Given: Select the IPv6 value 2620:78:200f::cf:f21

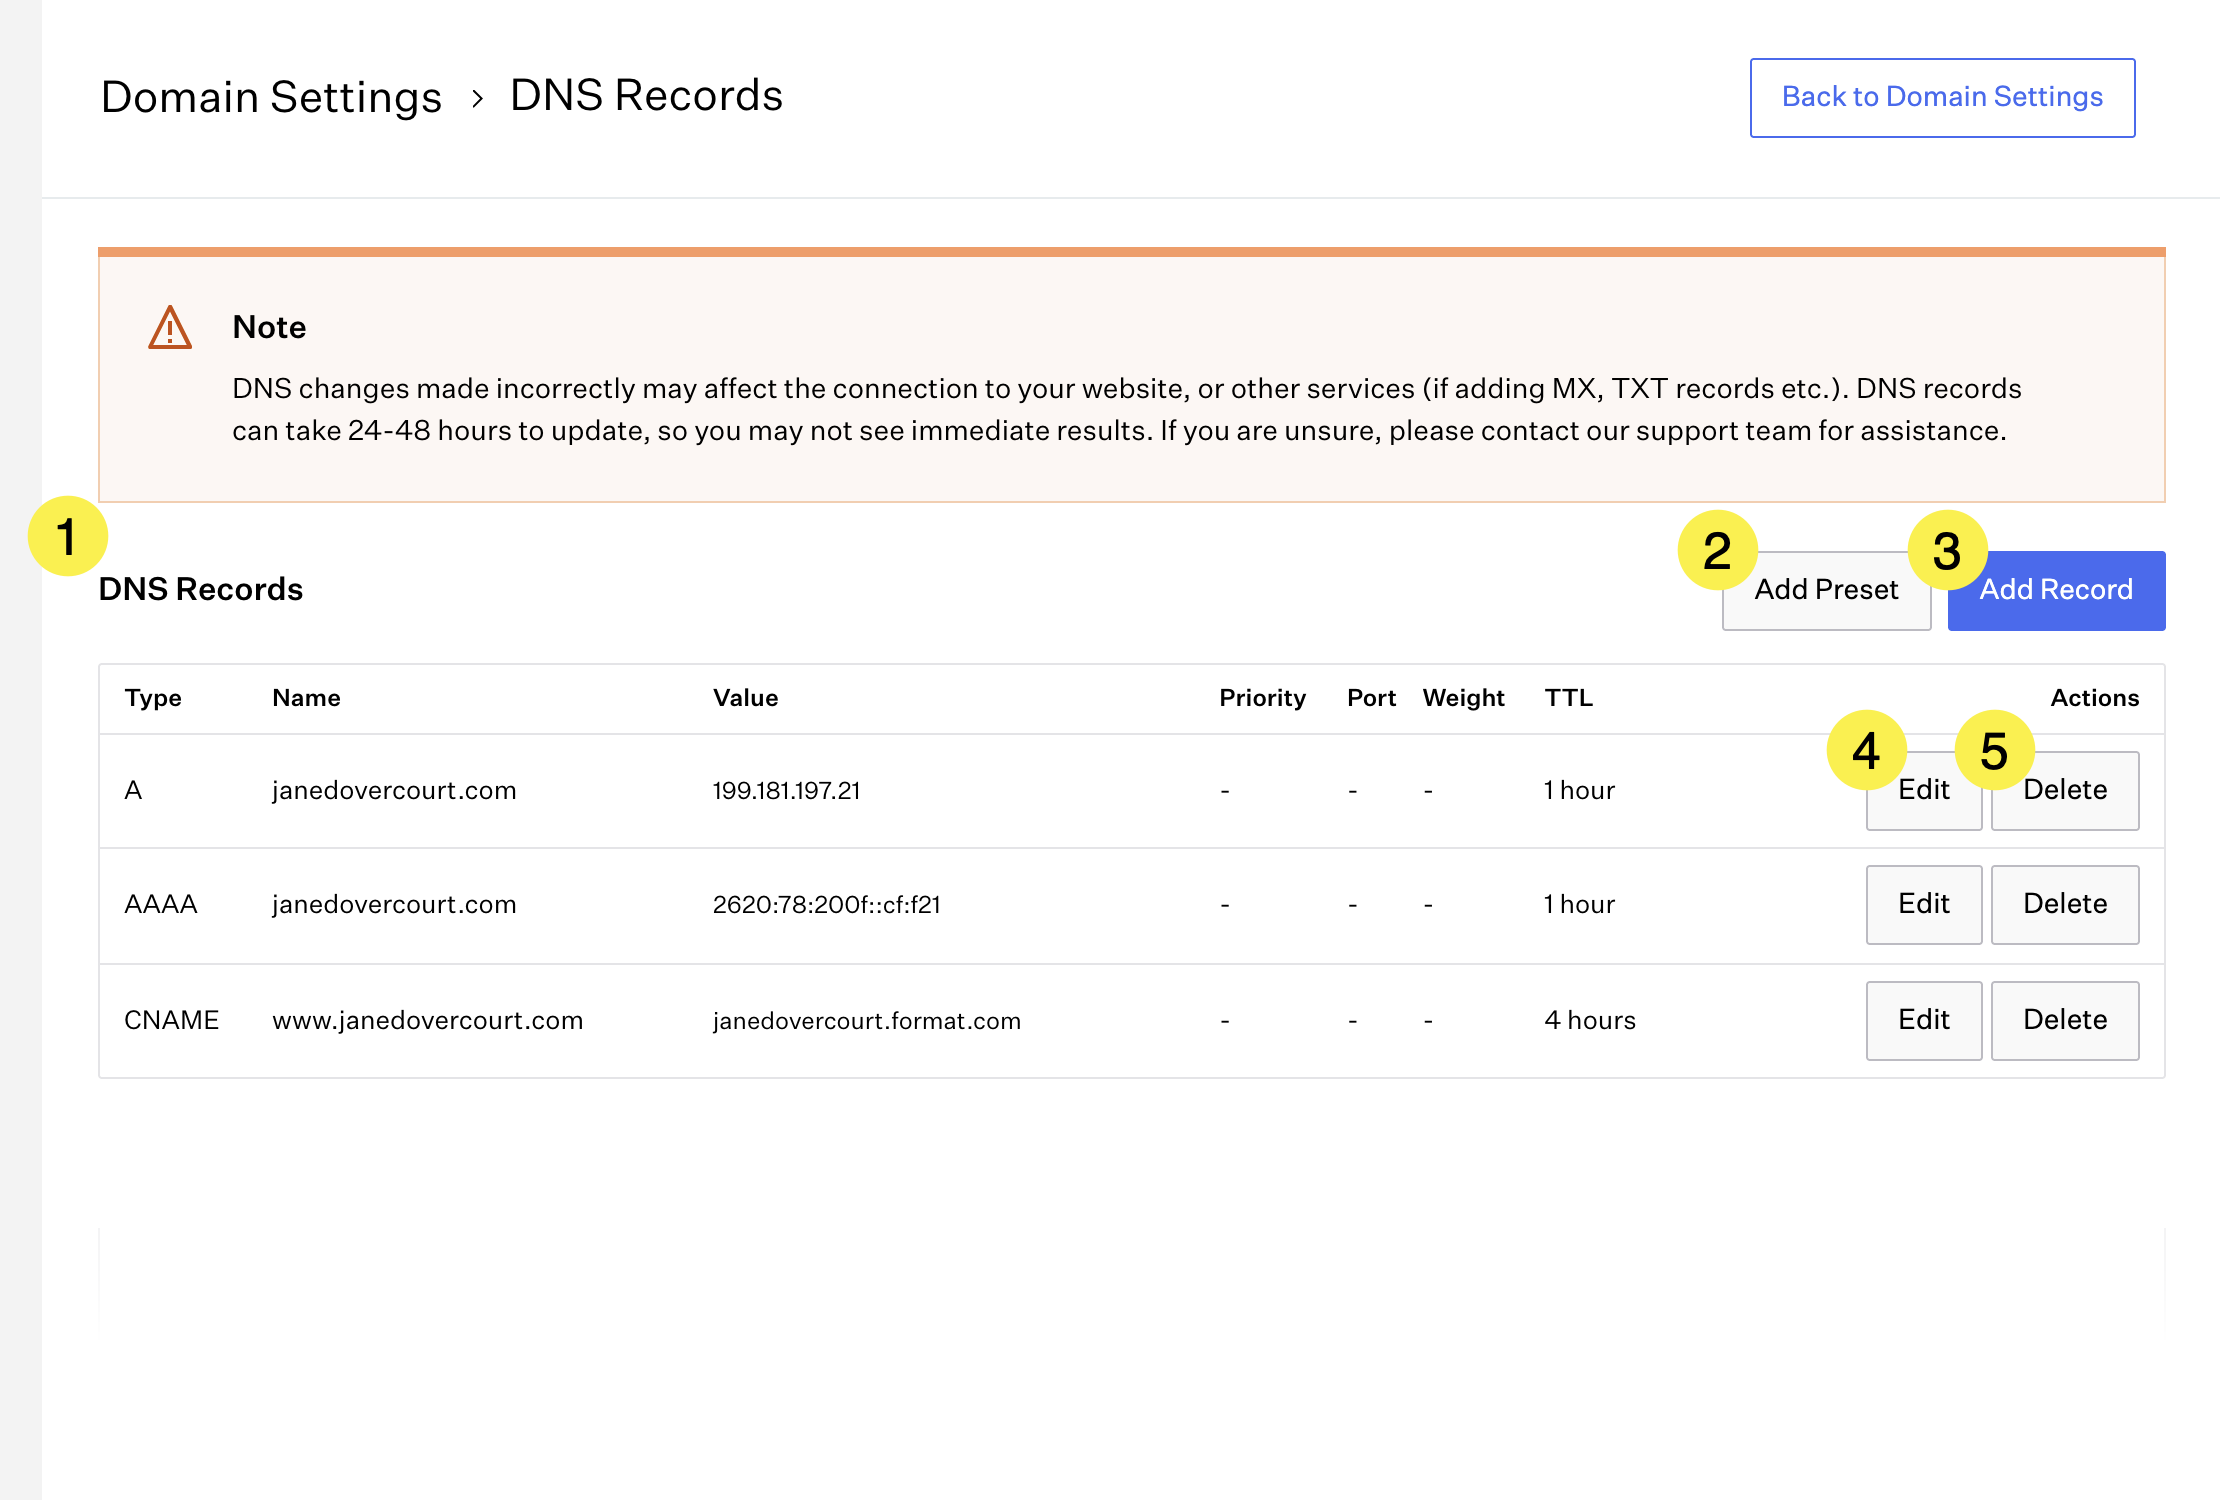Looking at the screenshot, I should 826,905.
